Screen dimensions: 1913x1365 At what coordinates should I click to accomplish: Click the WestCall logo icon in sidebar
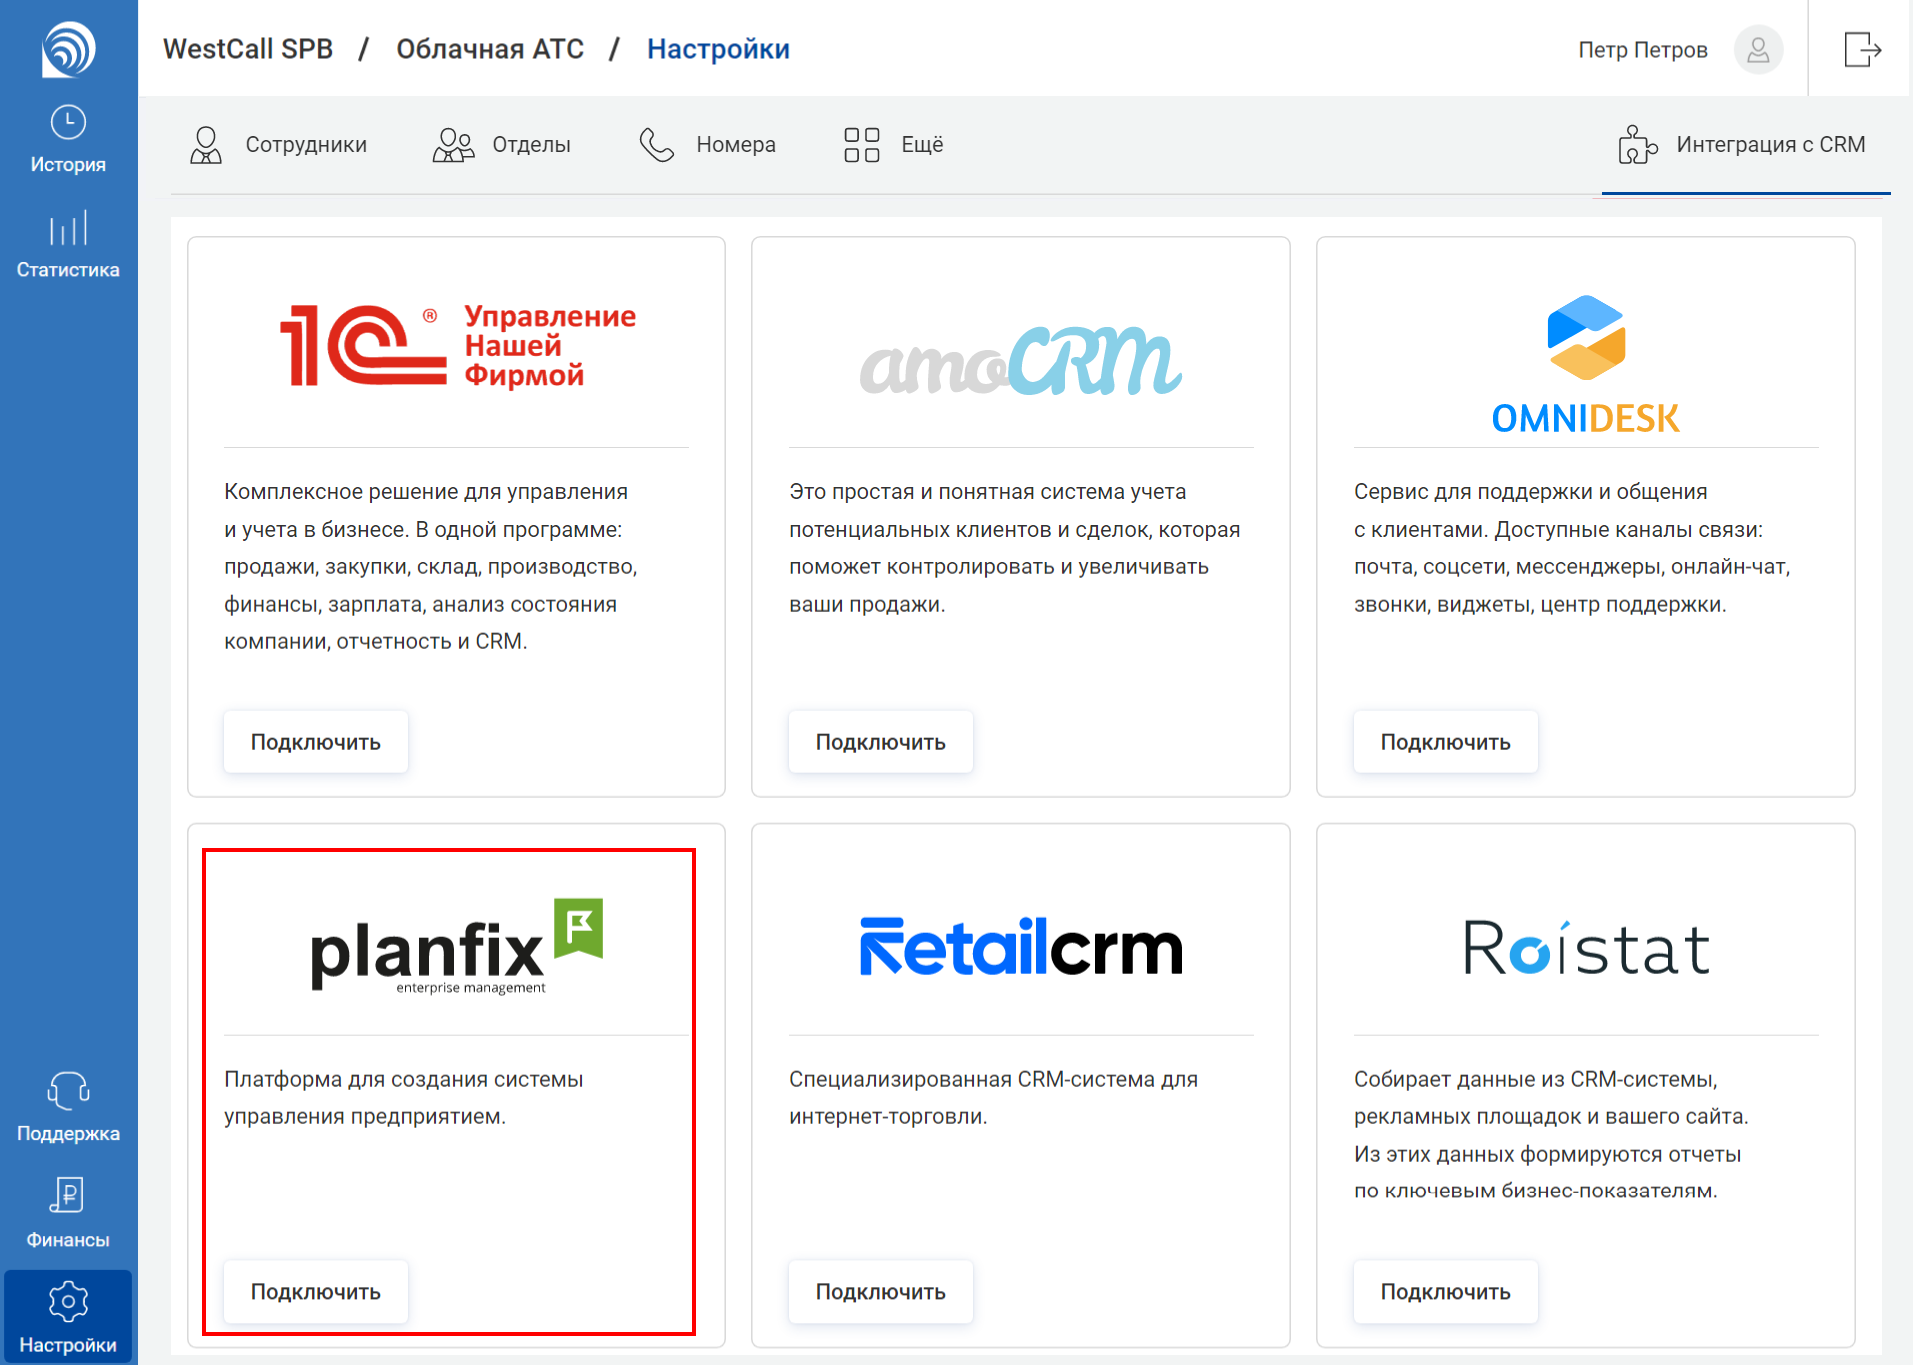68,48
